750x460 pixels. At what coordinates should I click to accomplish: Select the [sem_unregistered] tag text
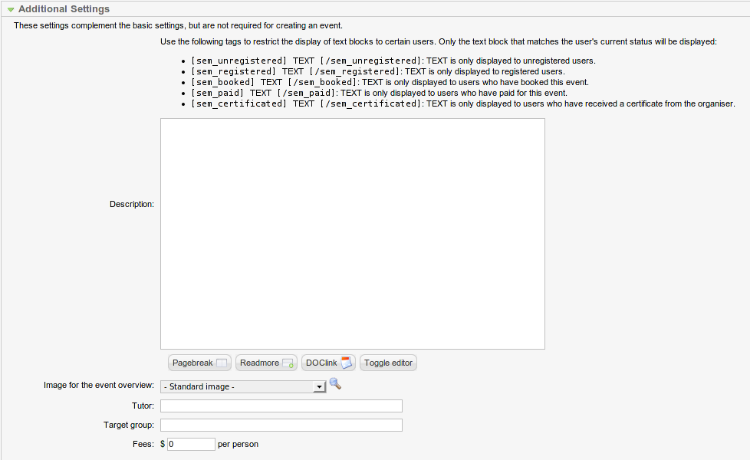click(239, 61)
